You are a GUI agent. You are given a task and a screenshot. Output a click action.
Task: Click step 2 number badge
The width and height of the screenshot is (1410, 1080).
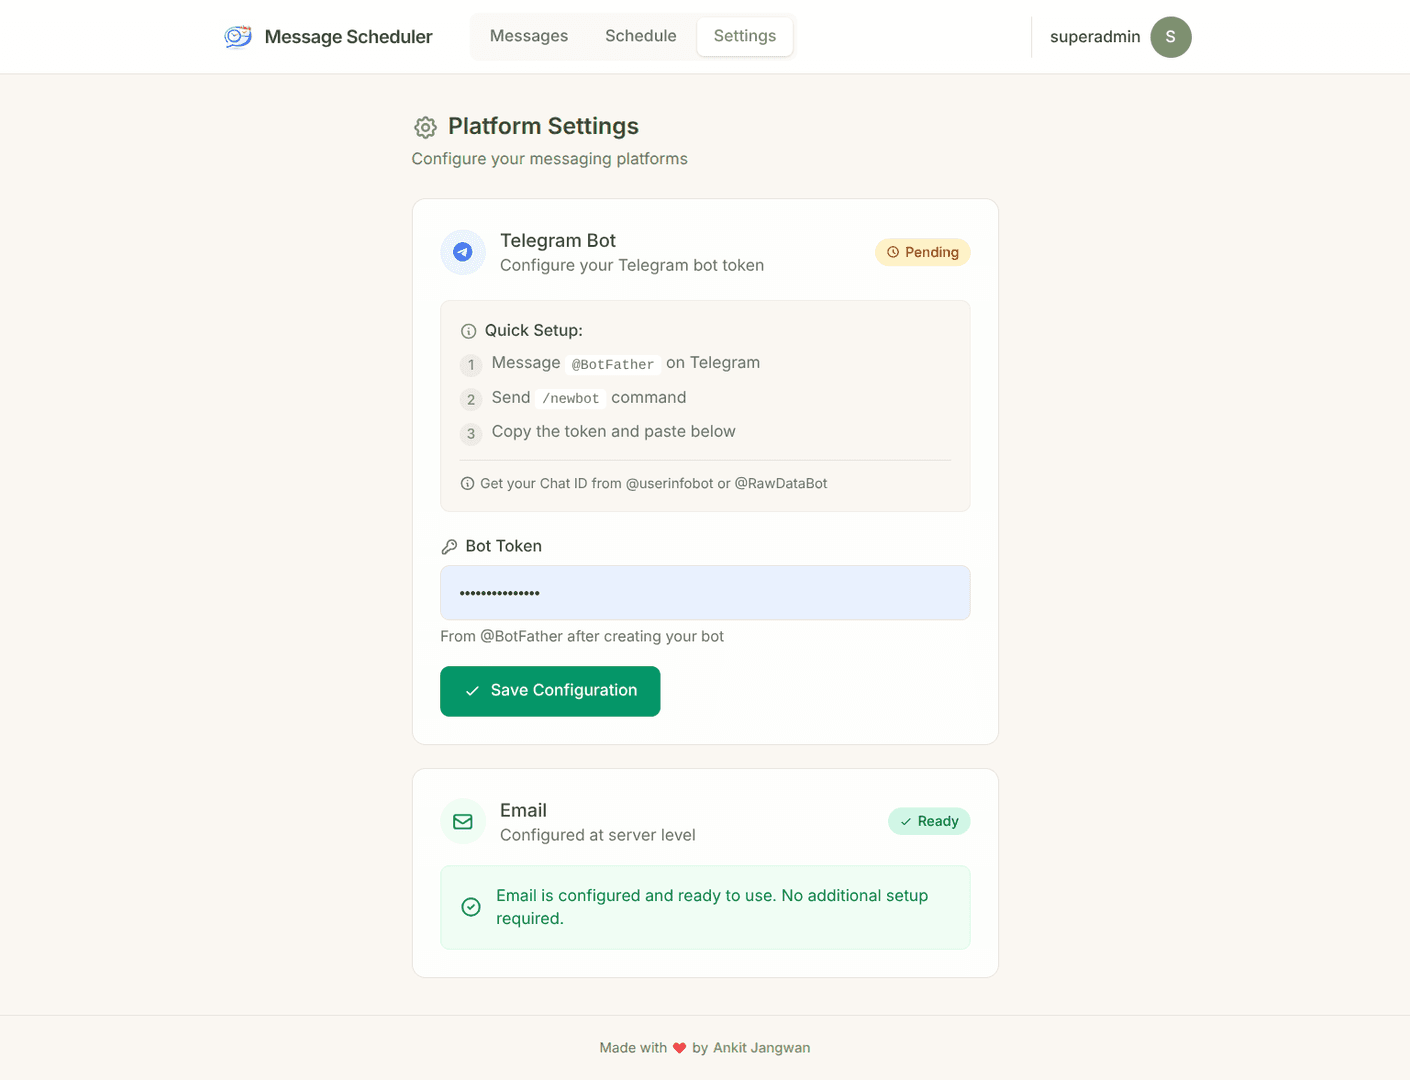pyautogui.click(x=471, y=400)
